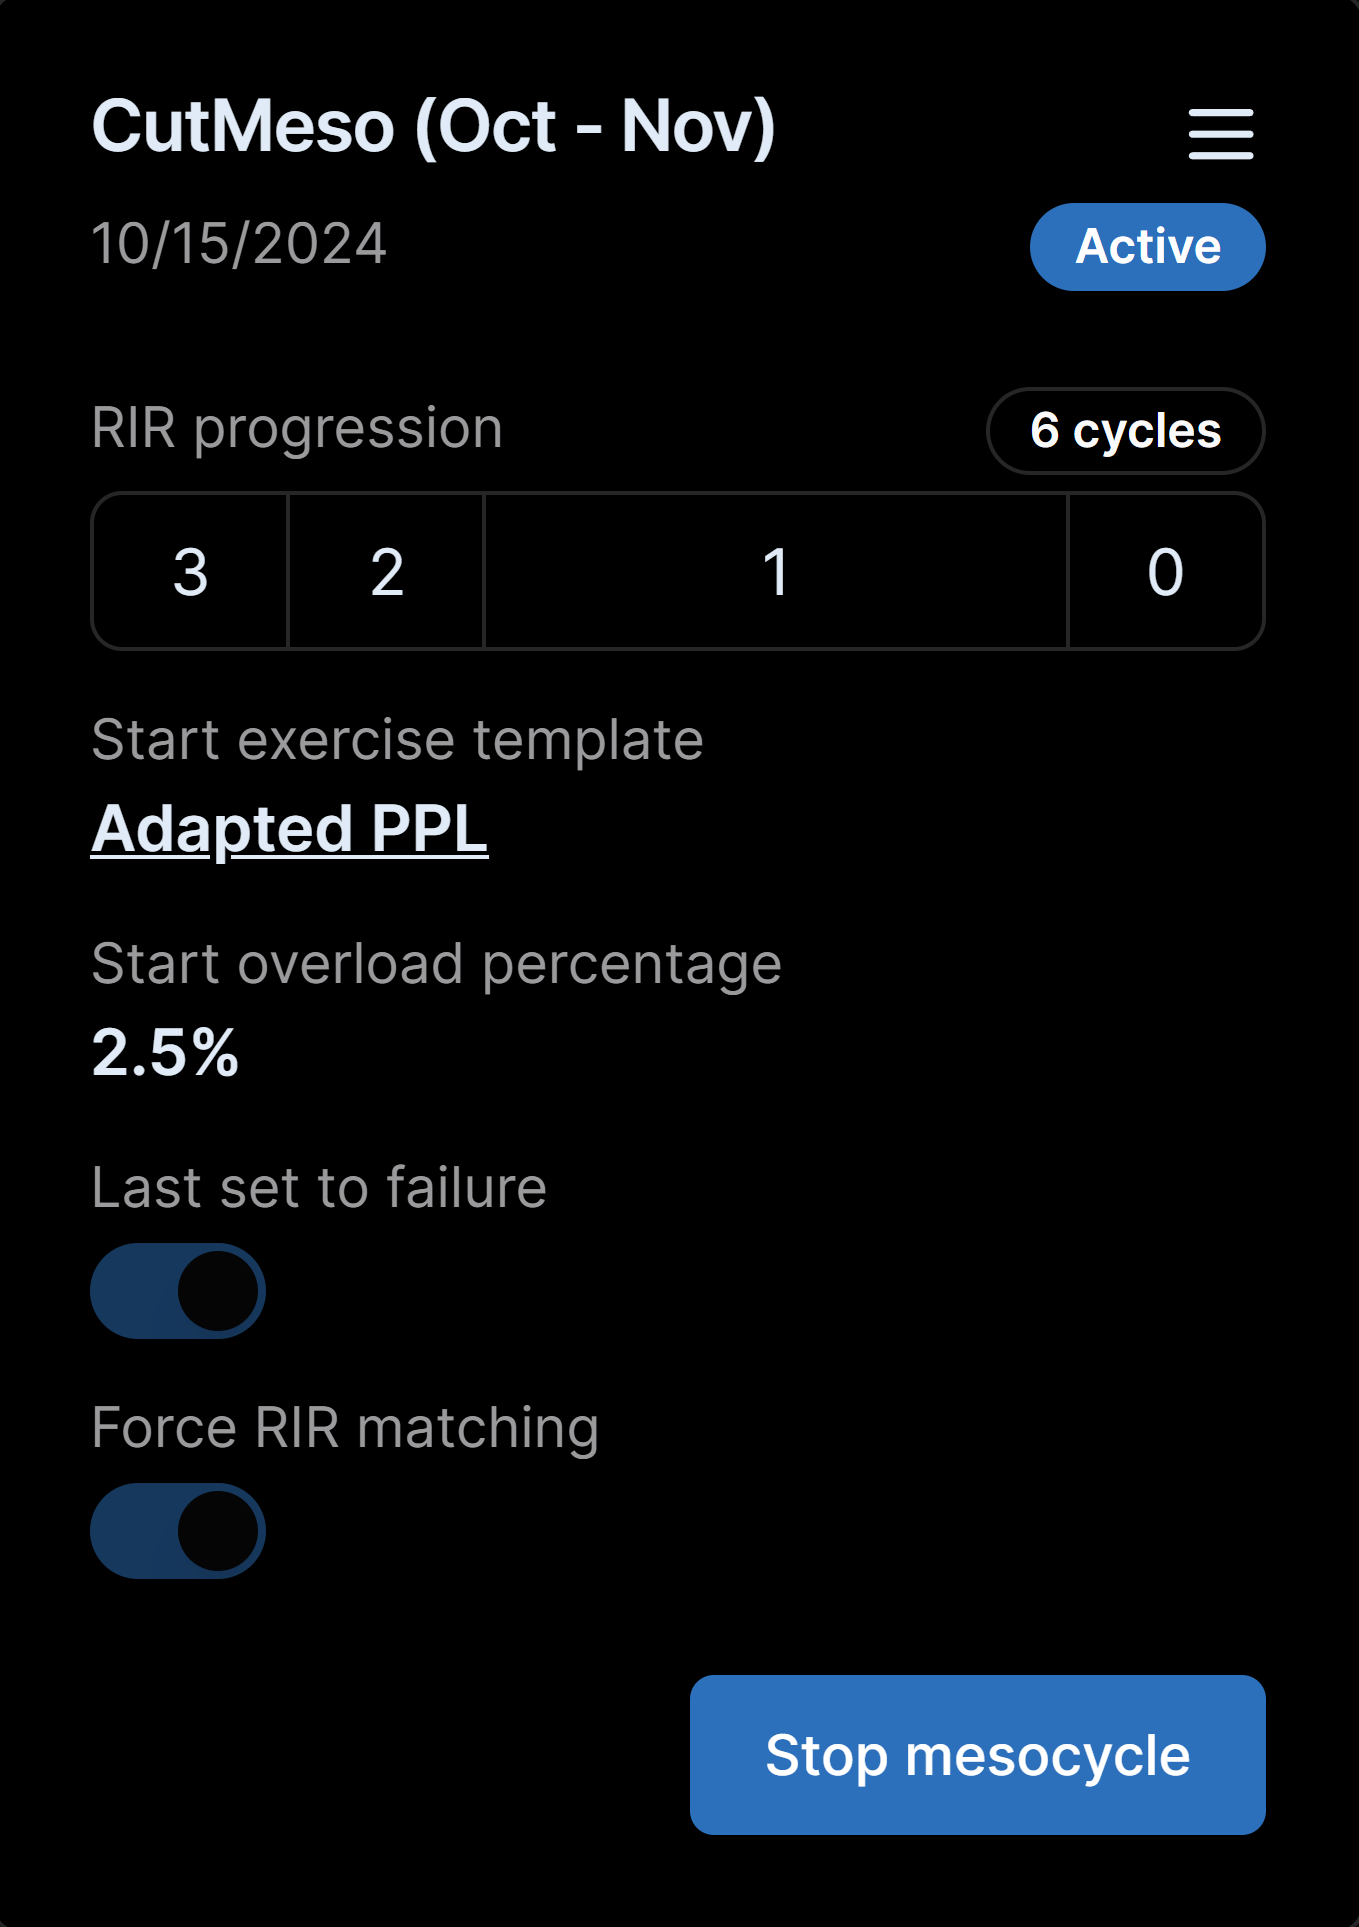Click the Last set to failure label
Screen dimensions: 1359x1927
coord(319,1188)
